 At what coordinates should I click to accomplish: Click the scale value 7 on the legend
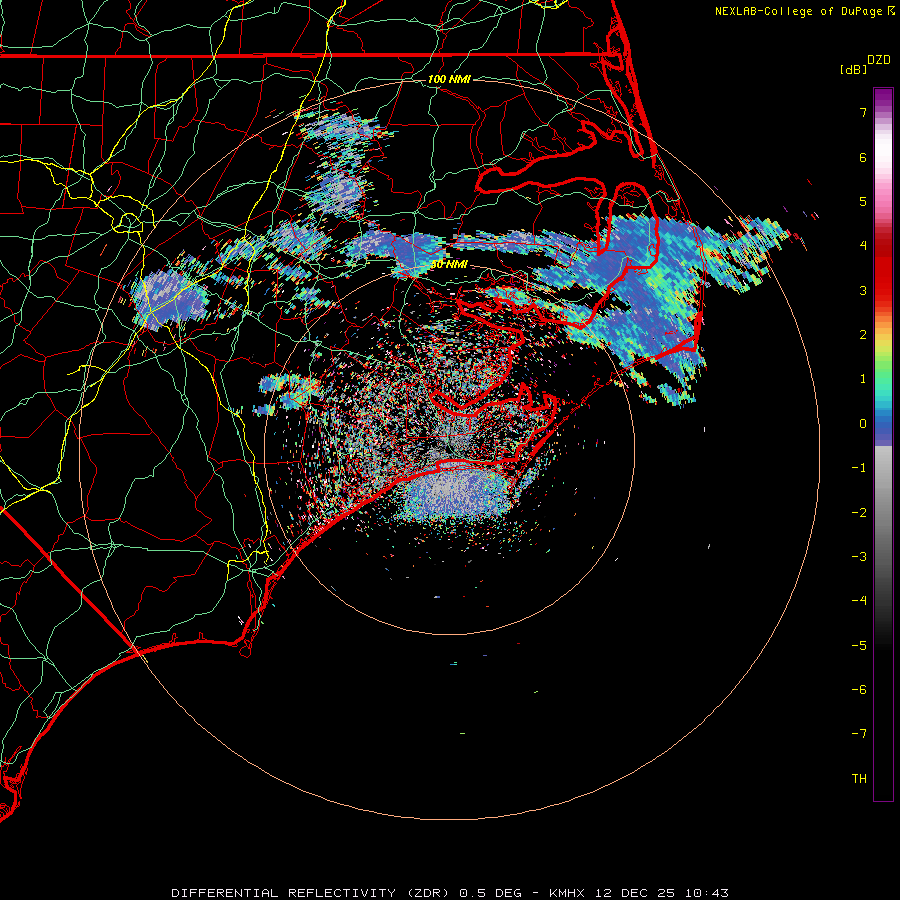[863, 112]
